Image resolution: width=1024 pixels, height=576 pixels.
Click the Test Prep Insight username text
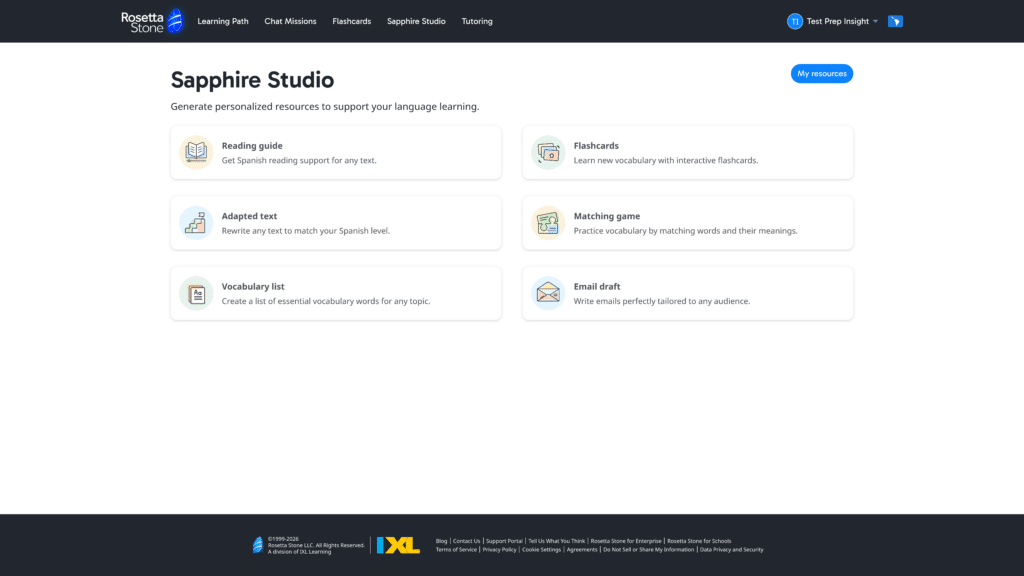click(837, 22)
